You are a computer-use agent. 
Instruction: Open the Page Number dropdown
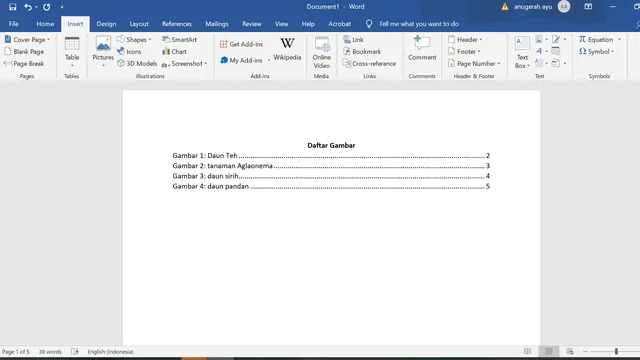click(x=474, y=64)
